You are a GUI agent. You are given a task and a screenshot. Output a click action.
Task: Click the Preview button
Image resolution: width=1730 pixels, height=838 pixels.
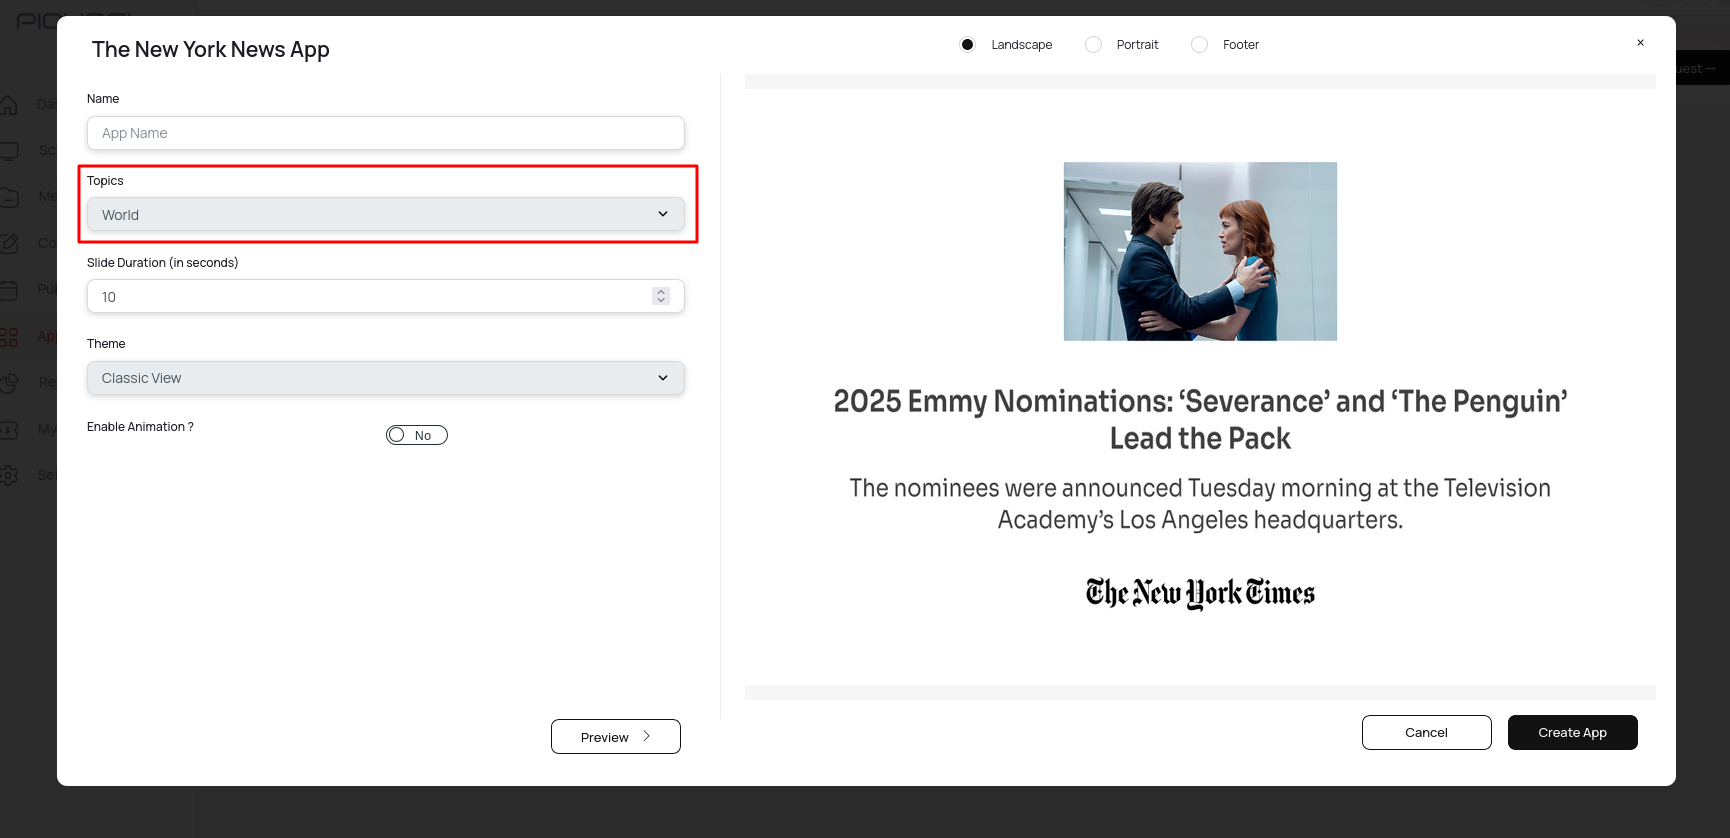point(615,737)
